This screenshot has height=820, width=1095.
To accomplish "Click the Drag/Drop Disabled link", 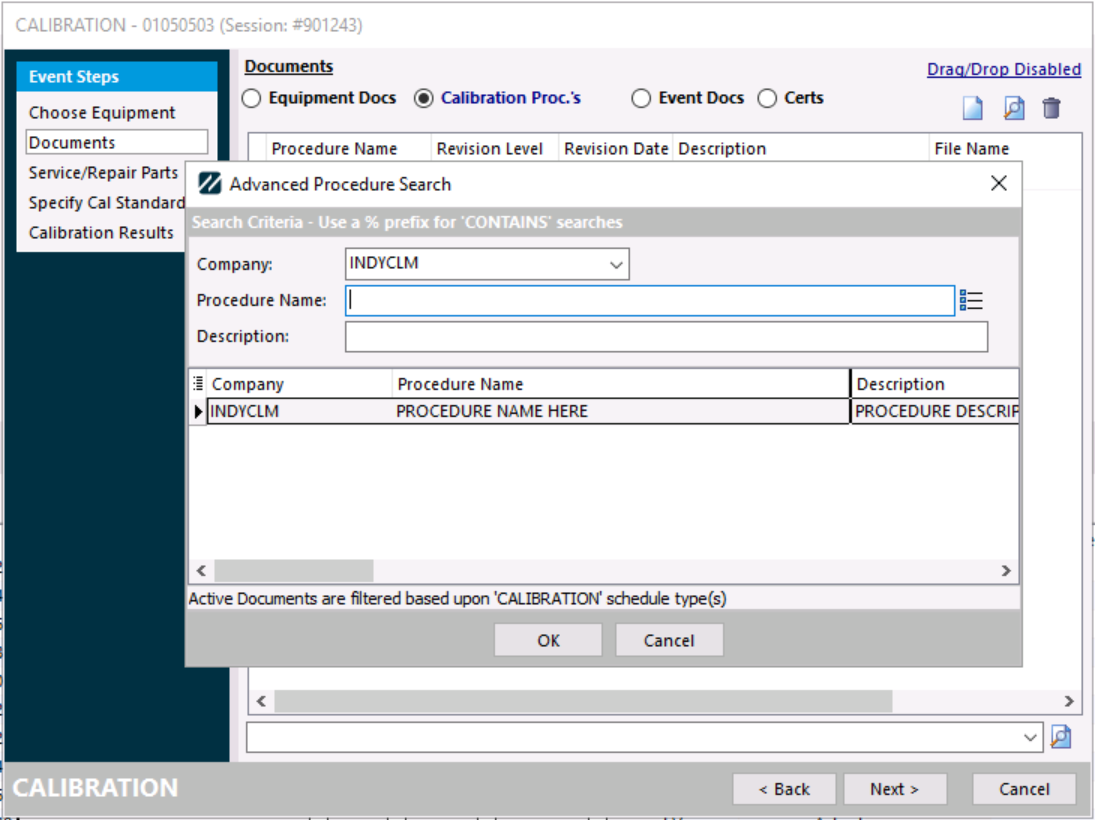I will click(1003, 69).
